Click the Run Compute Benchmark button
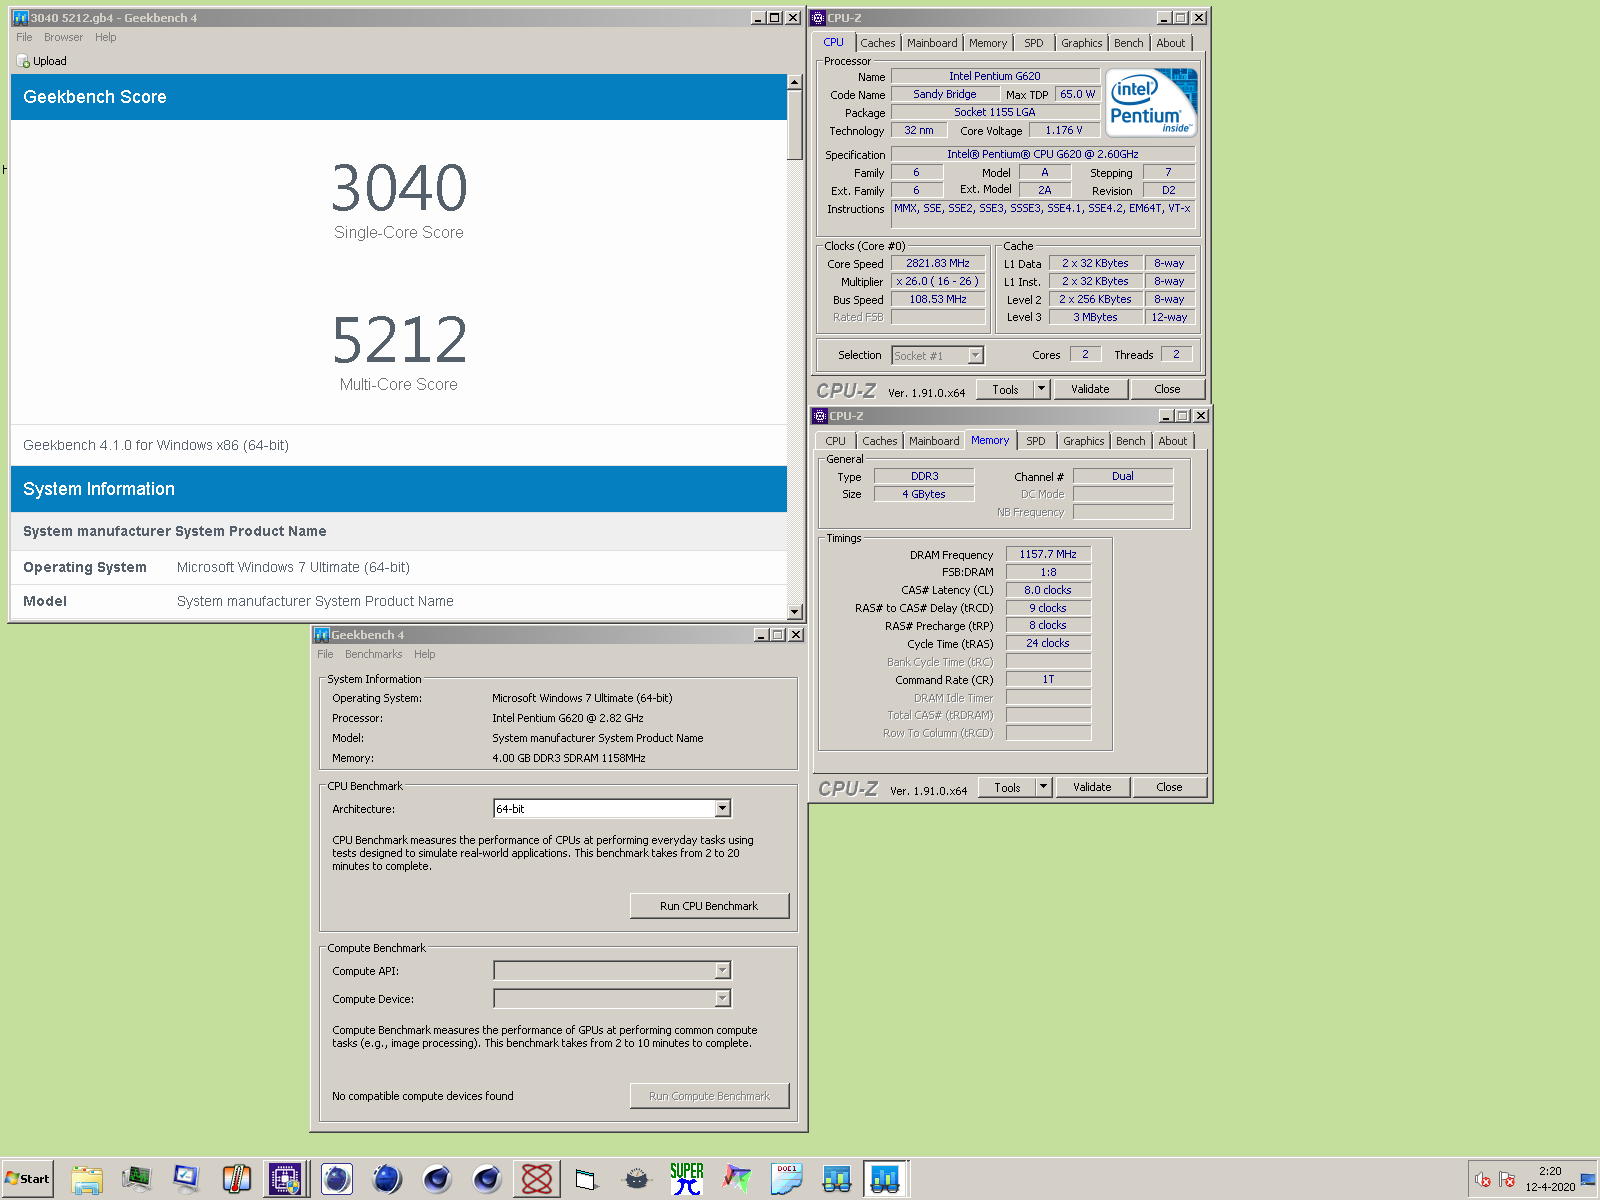The width and height of the screenshot is (1600, 1200). click(709, 1096)
